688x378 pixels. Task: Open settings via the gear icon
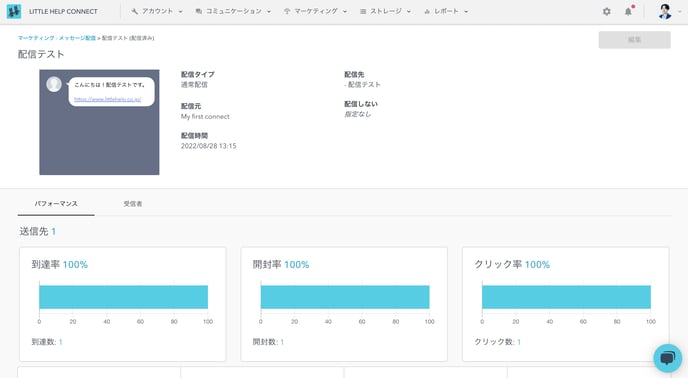tap(606, 11)
